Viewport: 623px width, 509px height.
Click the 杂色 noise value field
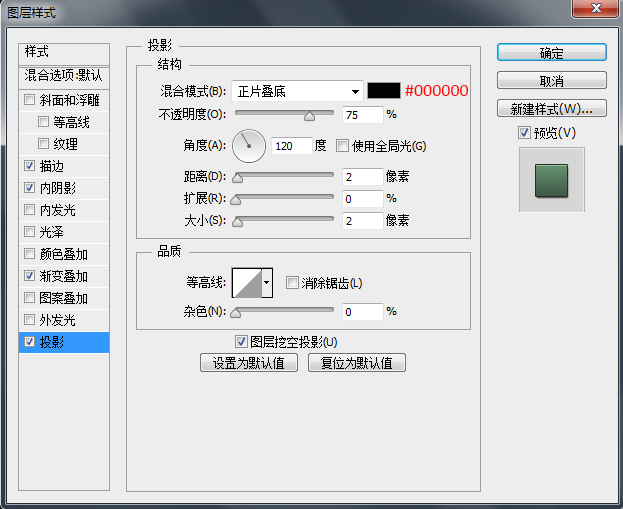click(x=363, y=312)
